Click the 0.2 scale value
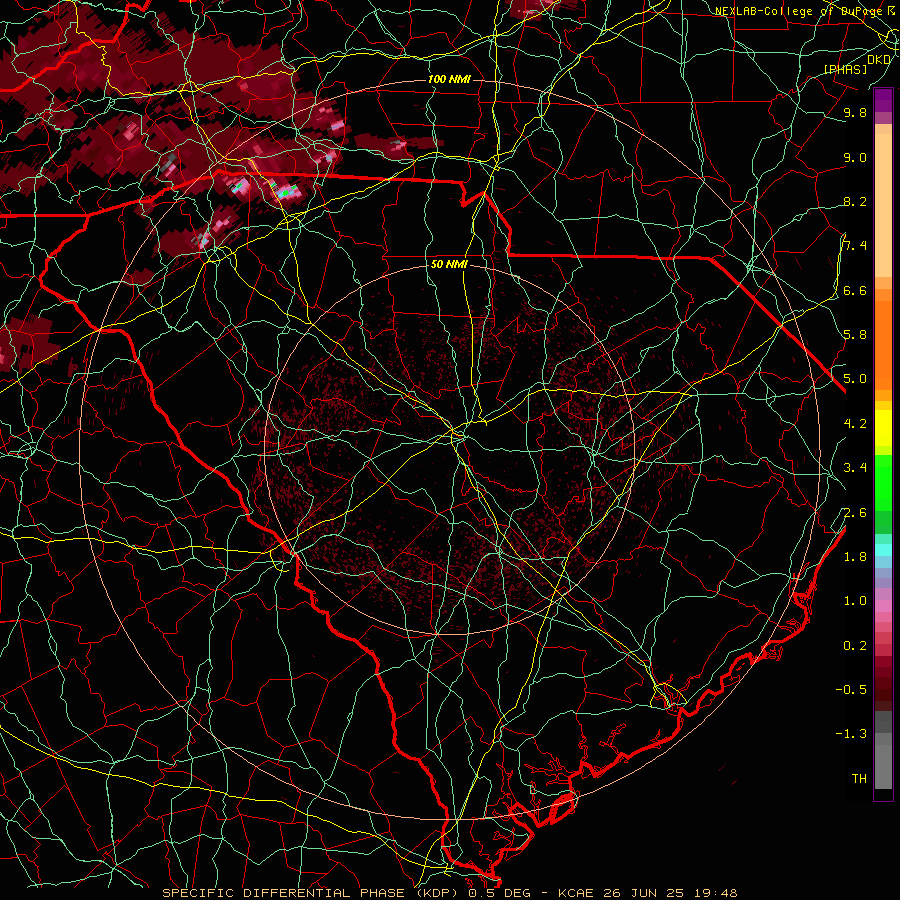This screenshot has width=900, height=900. coord(855,646)
